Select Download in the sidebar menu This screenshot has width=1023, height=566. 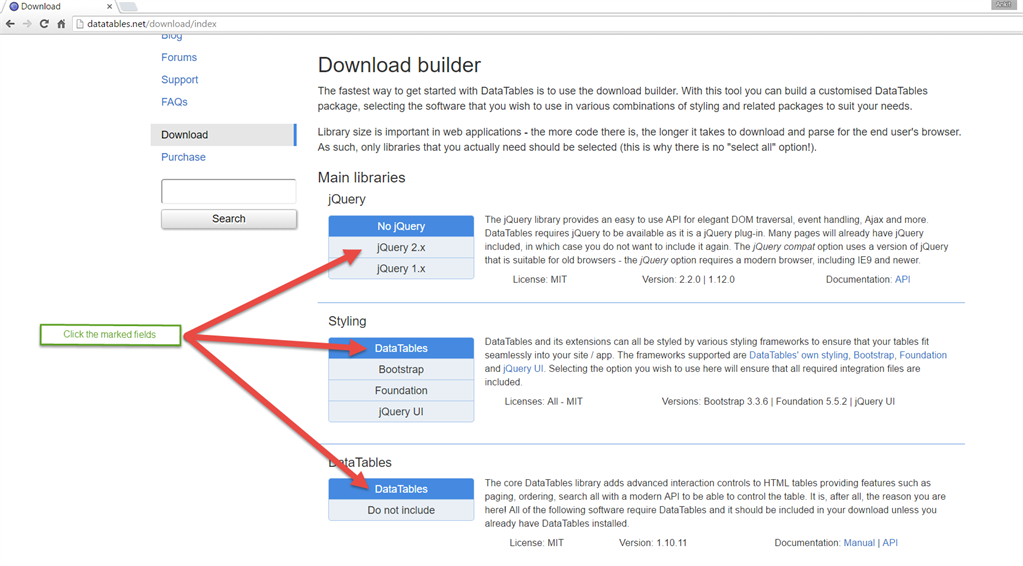tap(223, 134)
